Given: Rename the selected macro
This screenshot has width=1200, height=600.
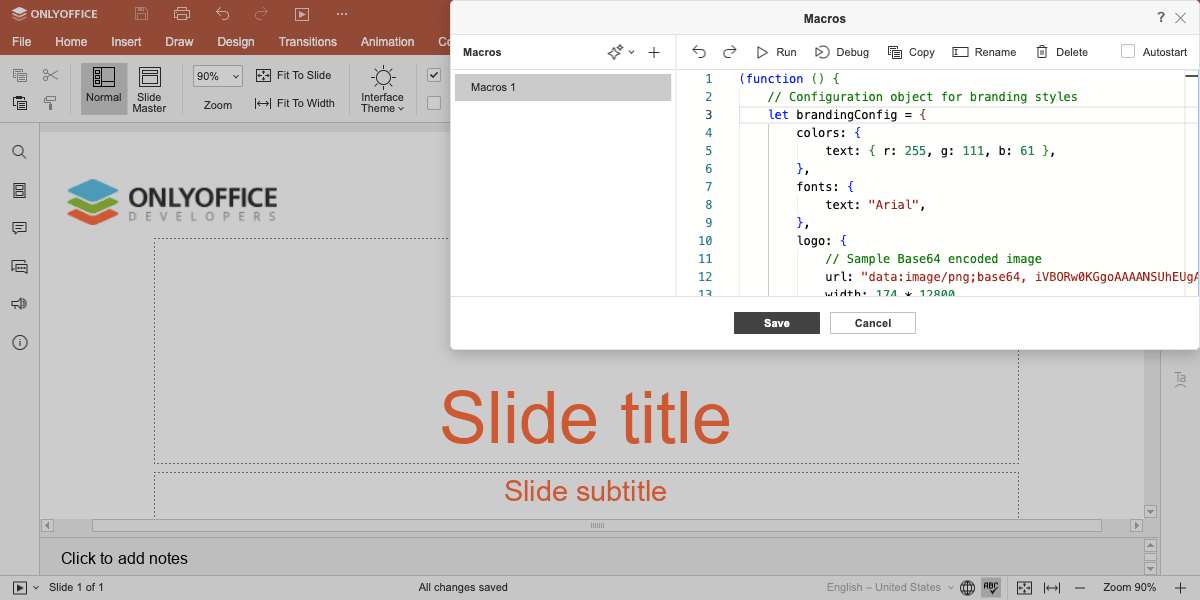Looking at the screenshot, I should tap(984, 52).
